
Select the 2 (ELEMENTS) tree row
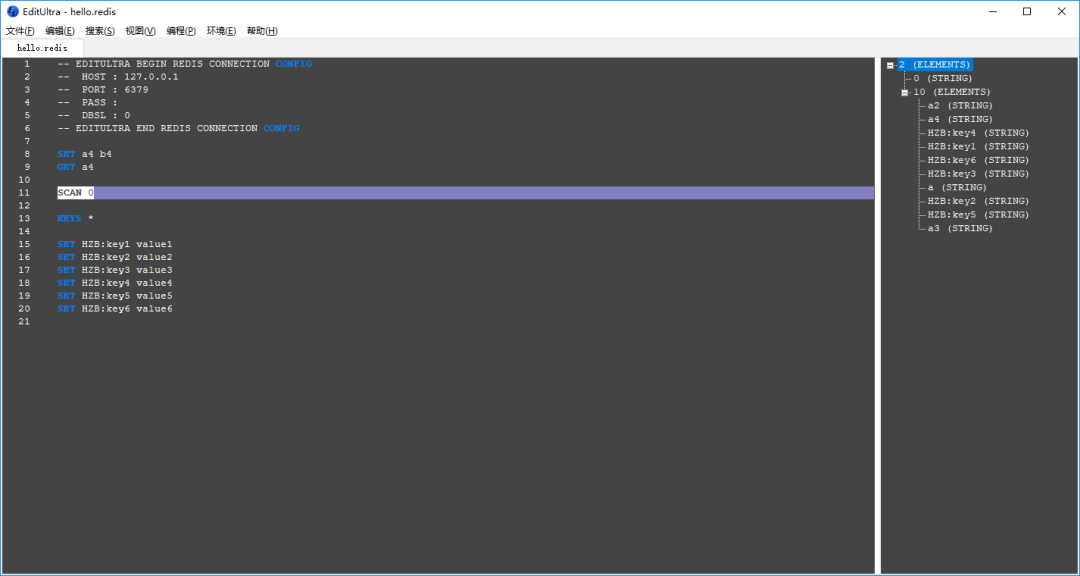tap(935, 65)
